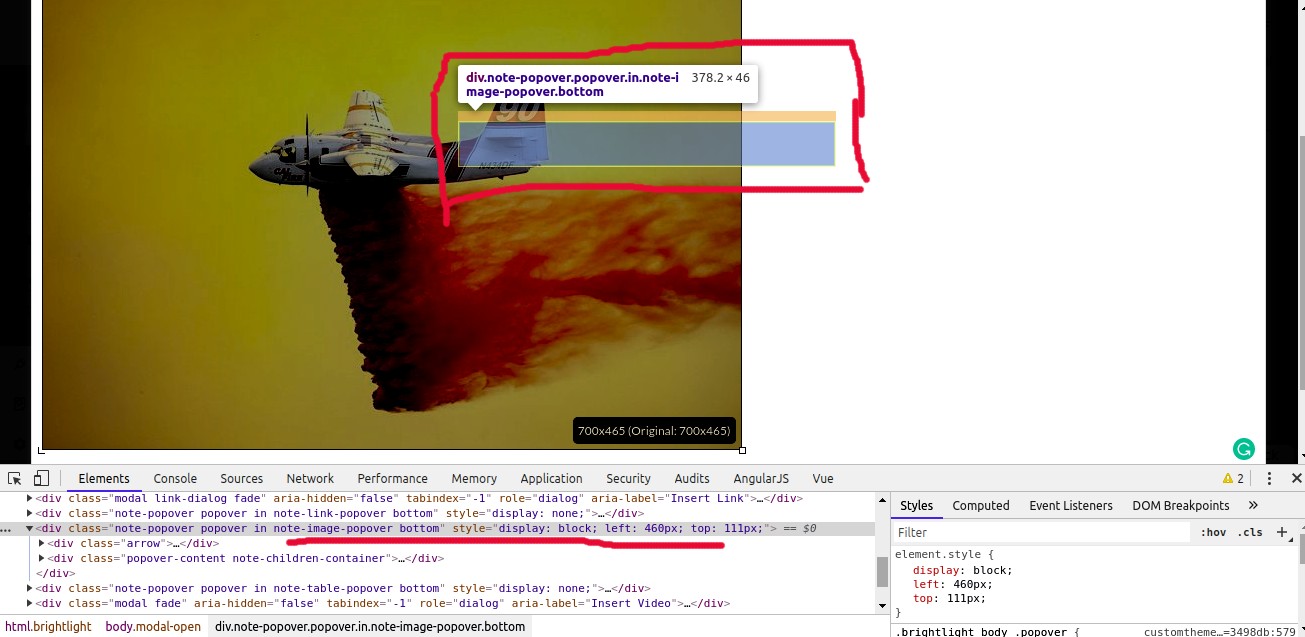Focus the Styles Filter input field
This screenshot has width=1305, height=637.
click(x=1040, y=532)
